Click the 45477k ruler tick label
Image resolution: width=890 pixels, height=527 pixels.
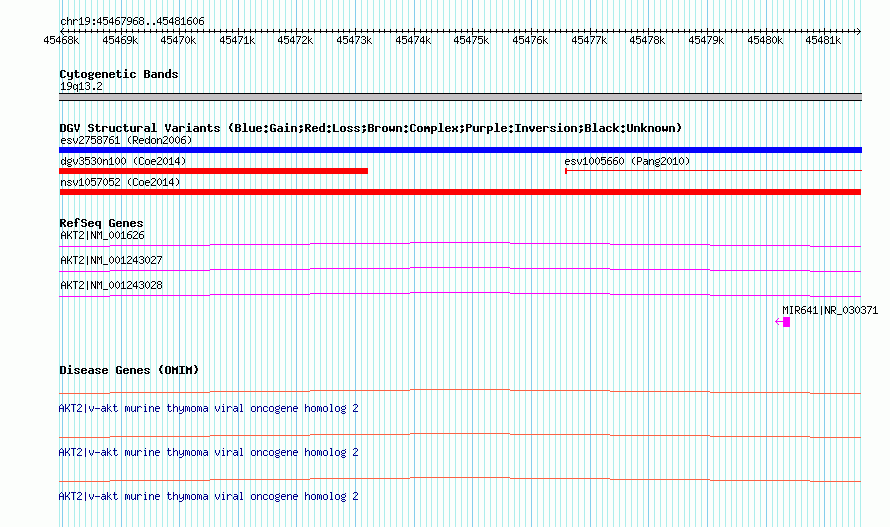[x=589, y=40]
